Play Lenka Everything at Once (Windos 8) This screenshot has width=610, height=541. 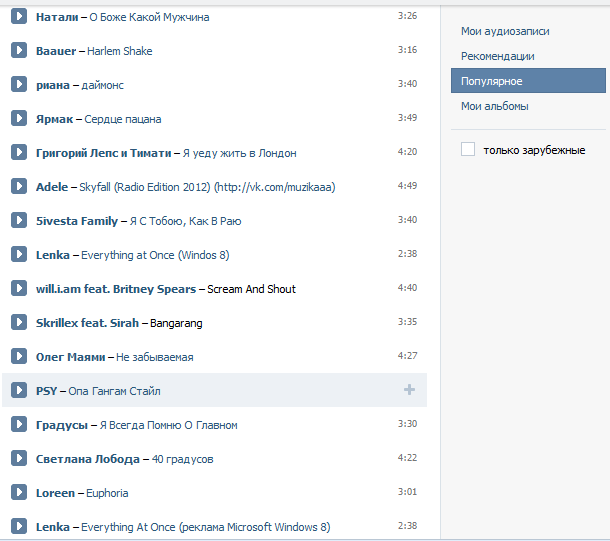coord(19,254)
